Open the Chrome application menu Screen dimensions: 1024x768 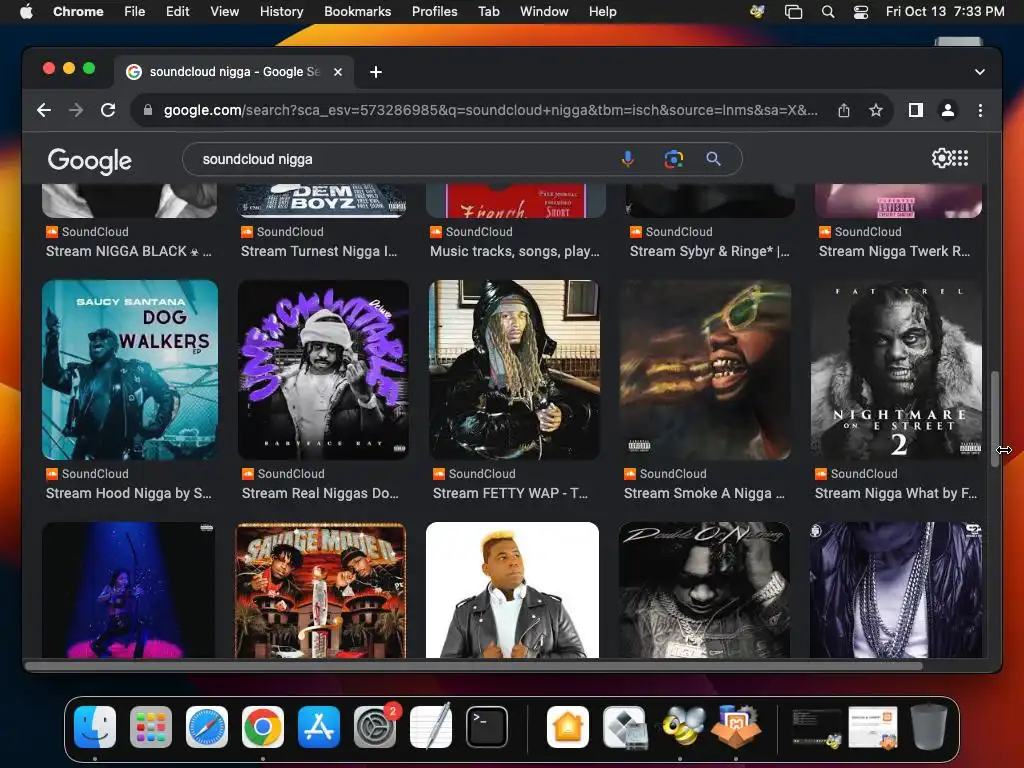(x=78, y=11)
